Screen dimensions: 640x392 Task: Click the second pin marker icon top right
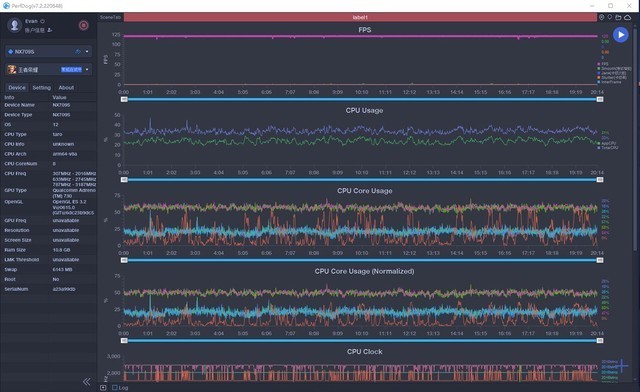(610, 17)
